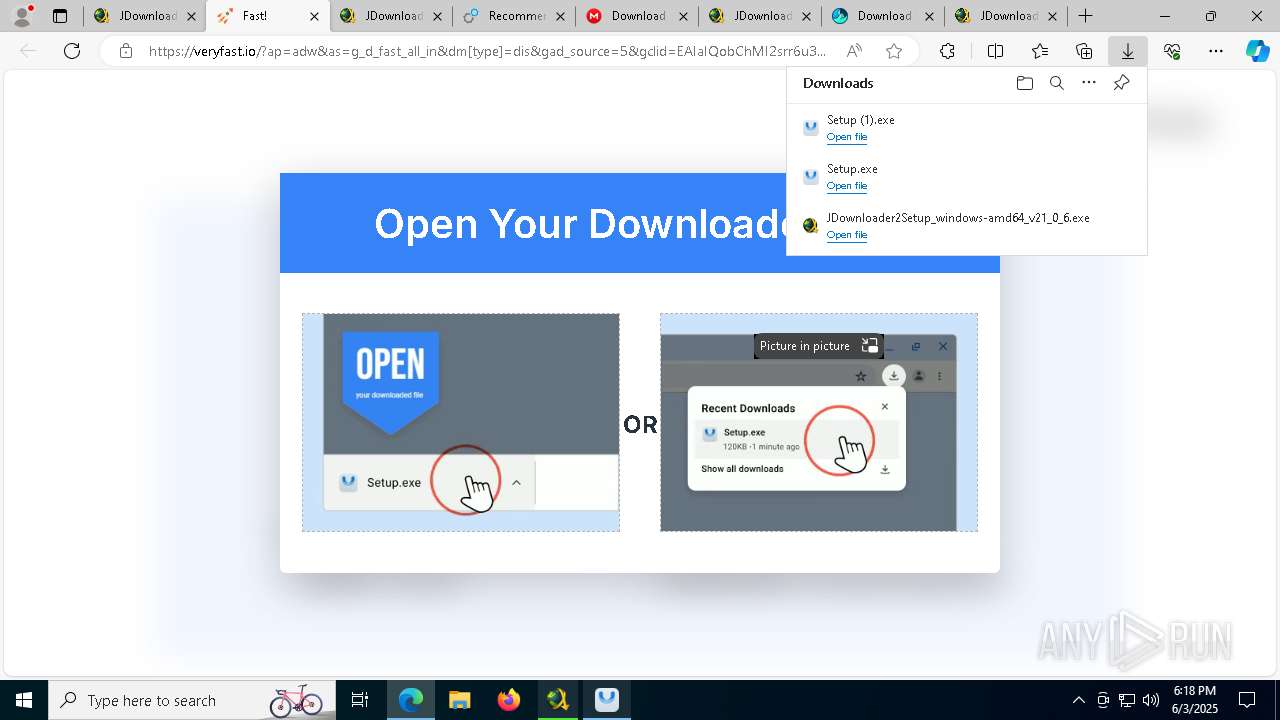Open Microsoft Edge from taskbar
1280x720 pixels.
click(x=411, y=700)
